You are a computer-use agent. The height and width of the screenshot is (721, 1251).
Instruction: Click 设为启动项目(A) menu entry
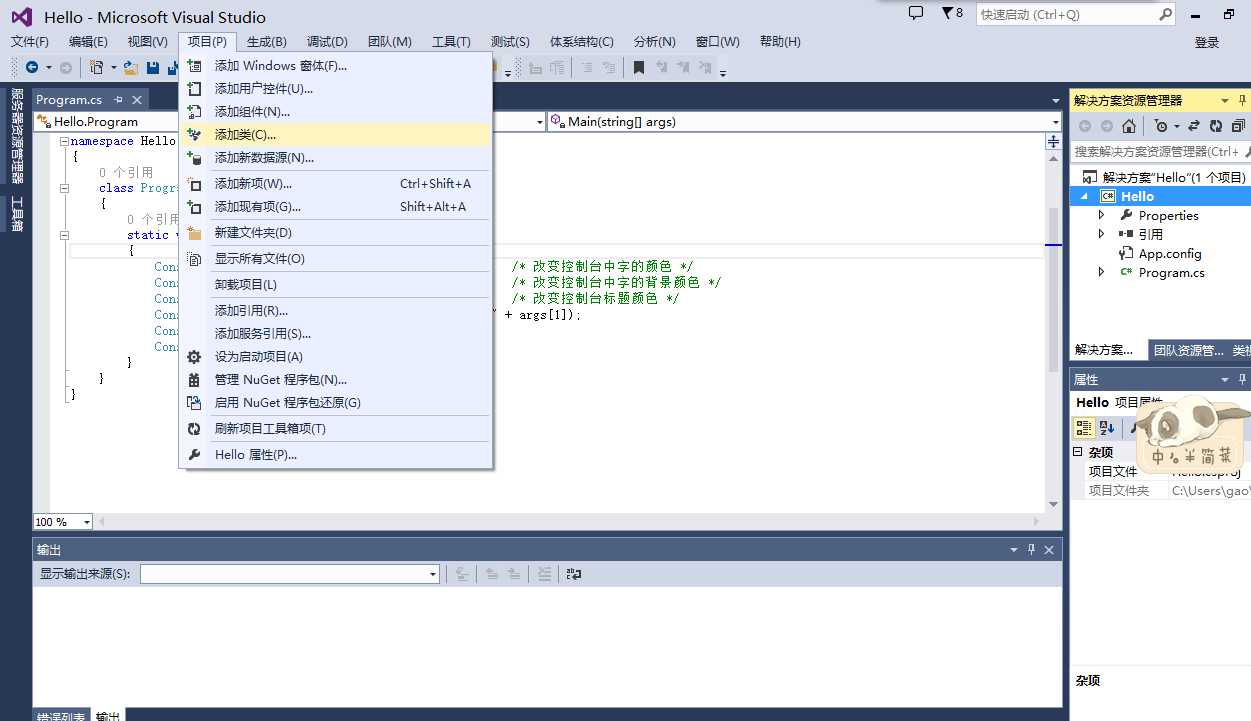(336, 357)
